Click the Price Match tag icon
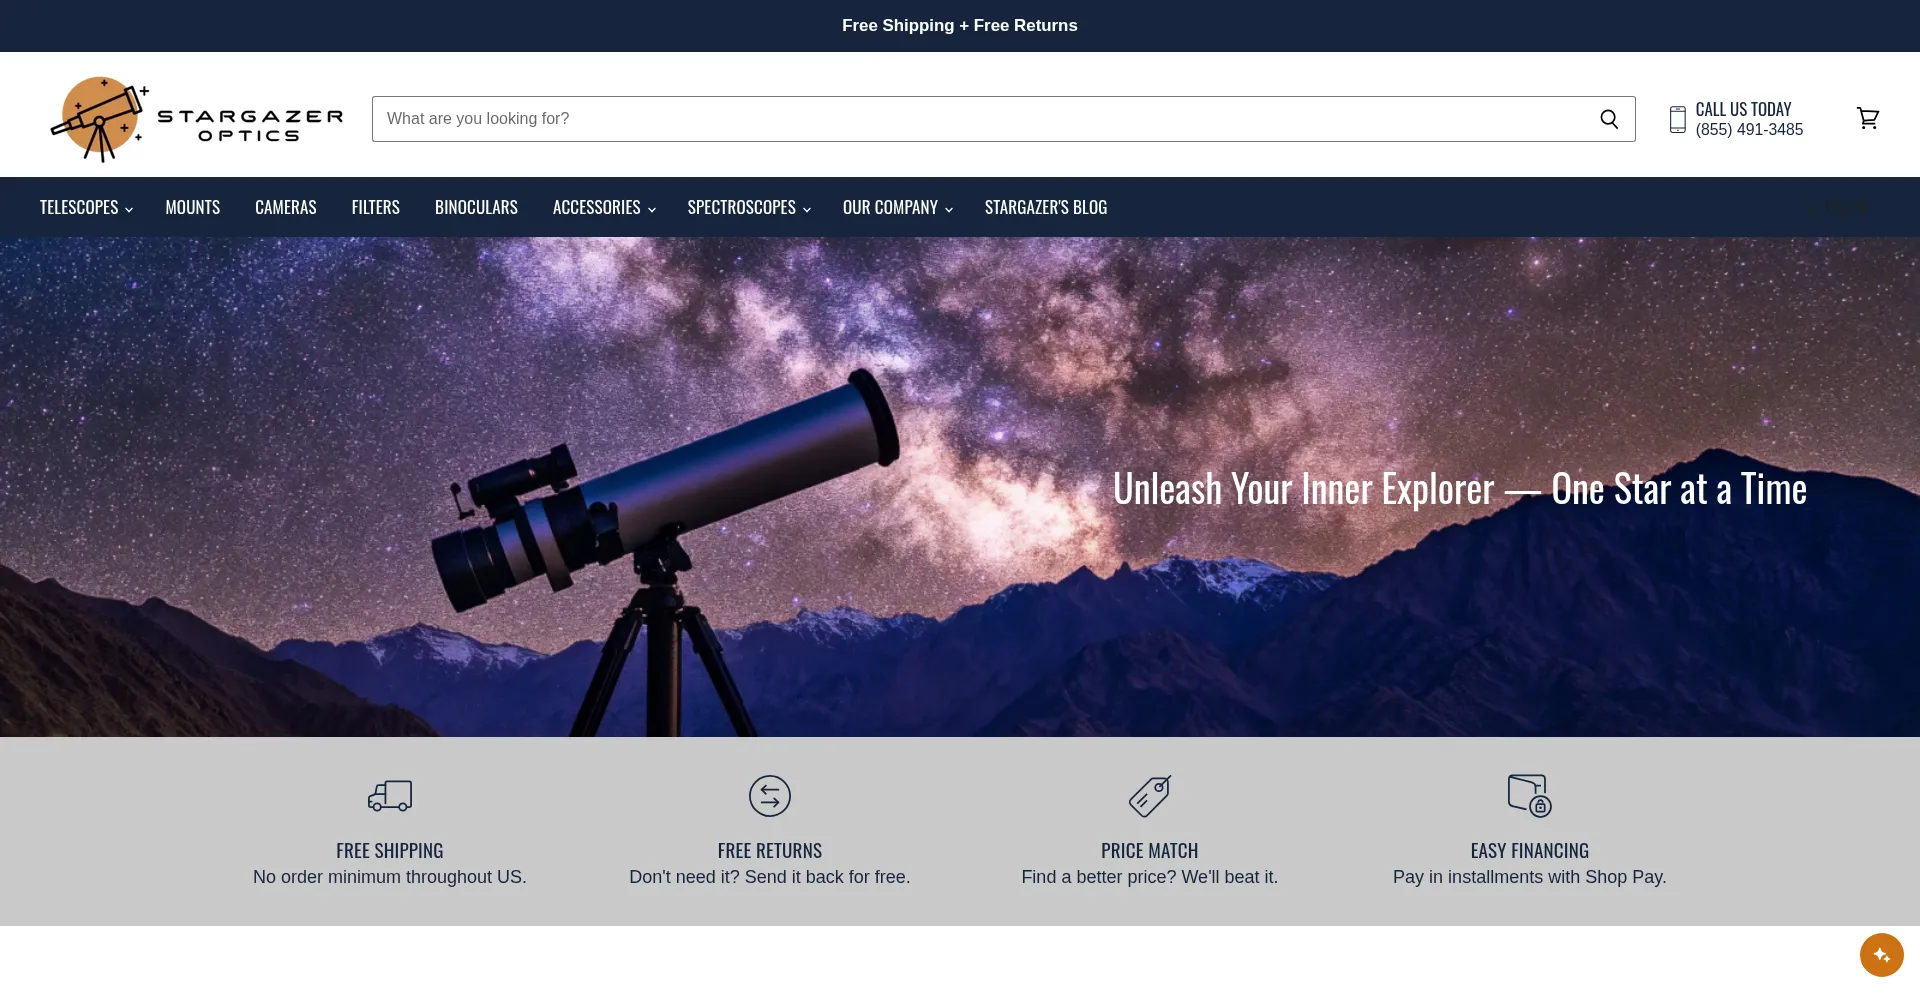Viewport: 1920px width, 993px height. click(x=1149, y=796)
